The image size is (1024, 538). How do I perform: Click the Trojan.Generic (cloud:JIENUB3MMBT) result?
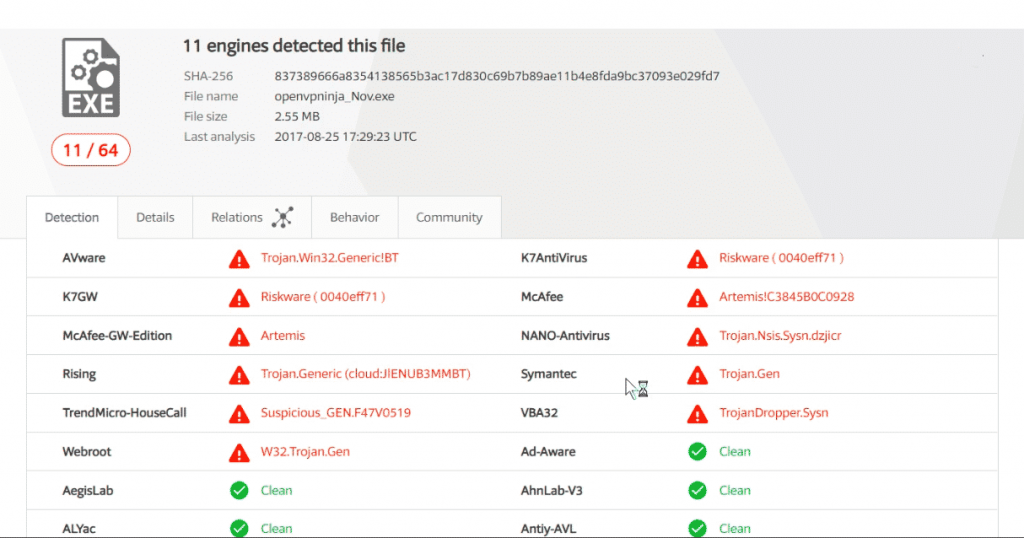tap(366, 373)
